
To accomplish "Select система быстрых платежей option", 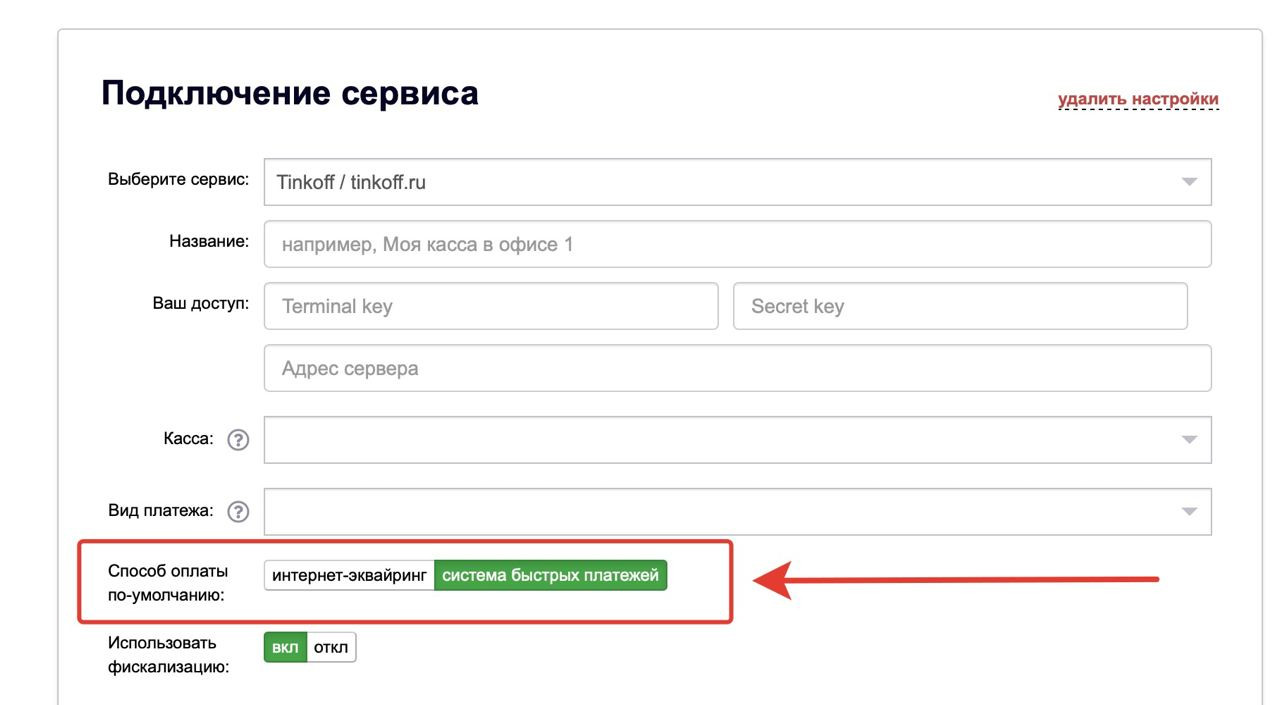I will point(550,576).
